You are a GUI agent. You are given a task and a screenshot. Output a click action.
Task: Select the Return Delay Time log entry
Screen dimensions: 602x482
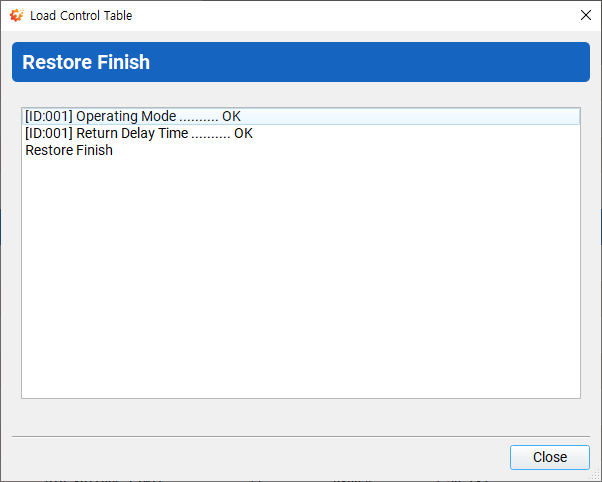point(301,133)
